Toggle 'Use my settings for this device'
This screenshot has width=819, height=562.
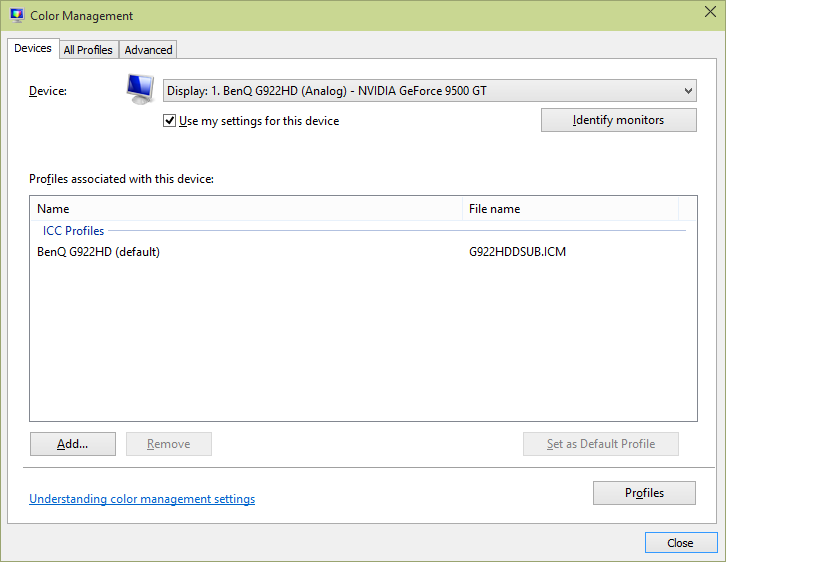pyautogui.click(x=170, y=121)
